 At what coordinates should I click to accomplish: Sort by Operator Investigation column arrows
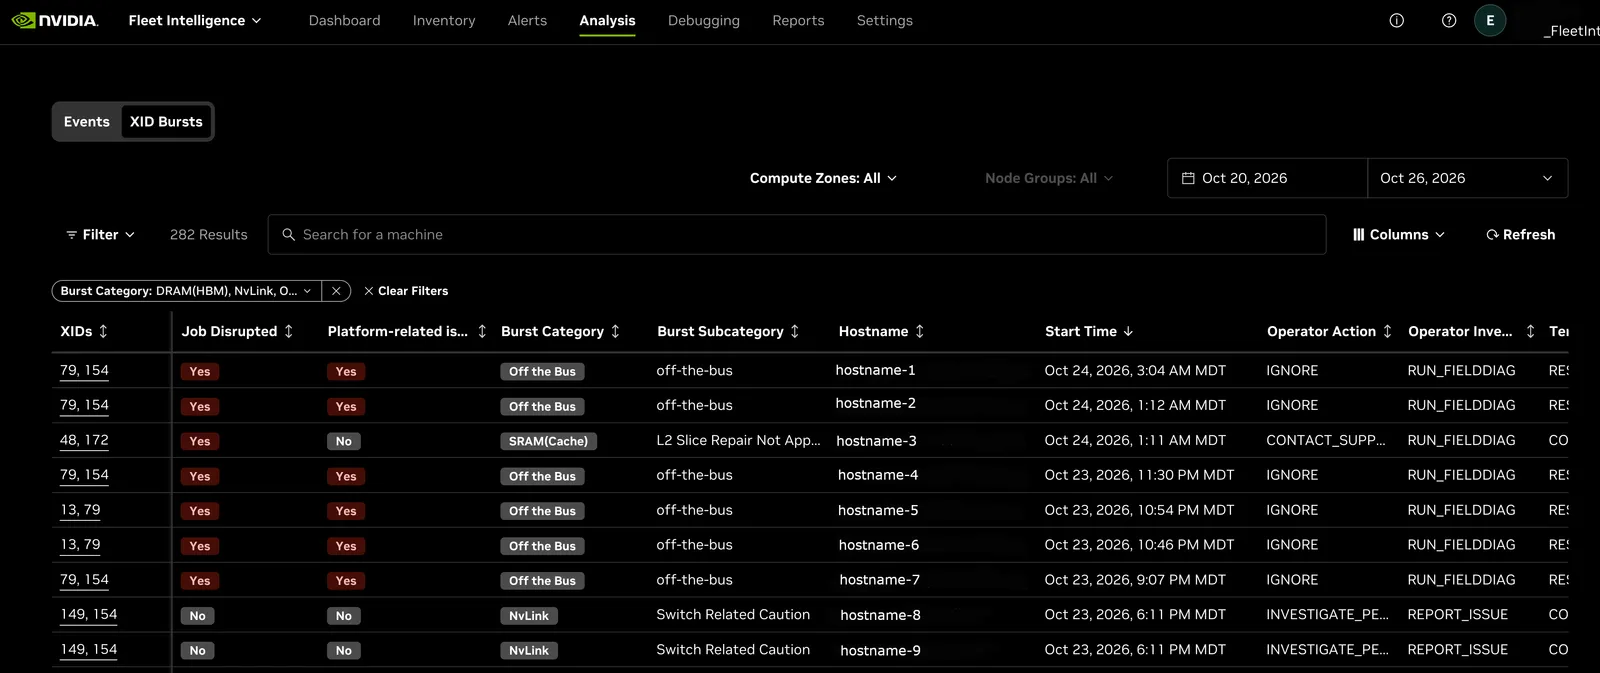click(1530, 331)
